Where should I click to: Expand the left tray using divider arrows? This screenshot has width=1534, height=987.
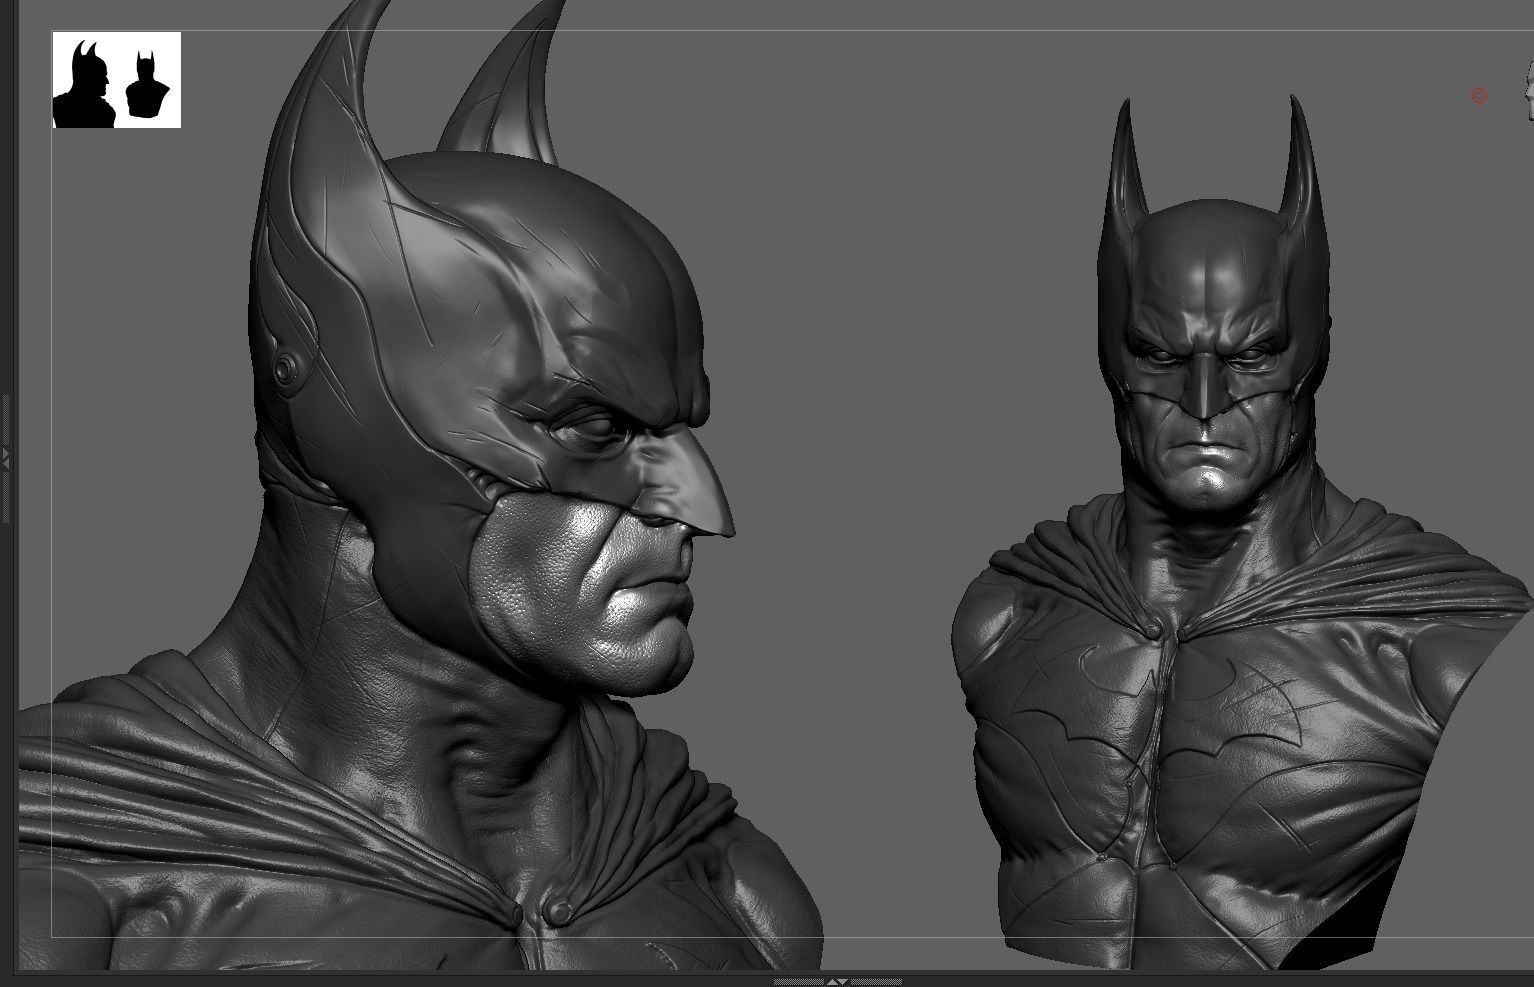pyautogui.click(x=5, y=459)
